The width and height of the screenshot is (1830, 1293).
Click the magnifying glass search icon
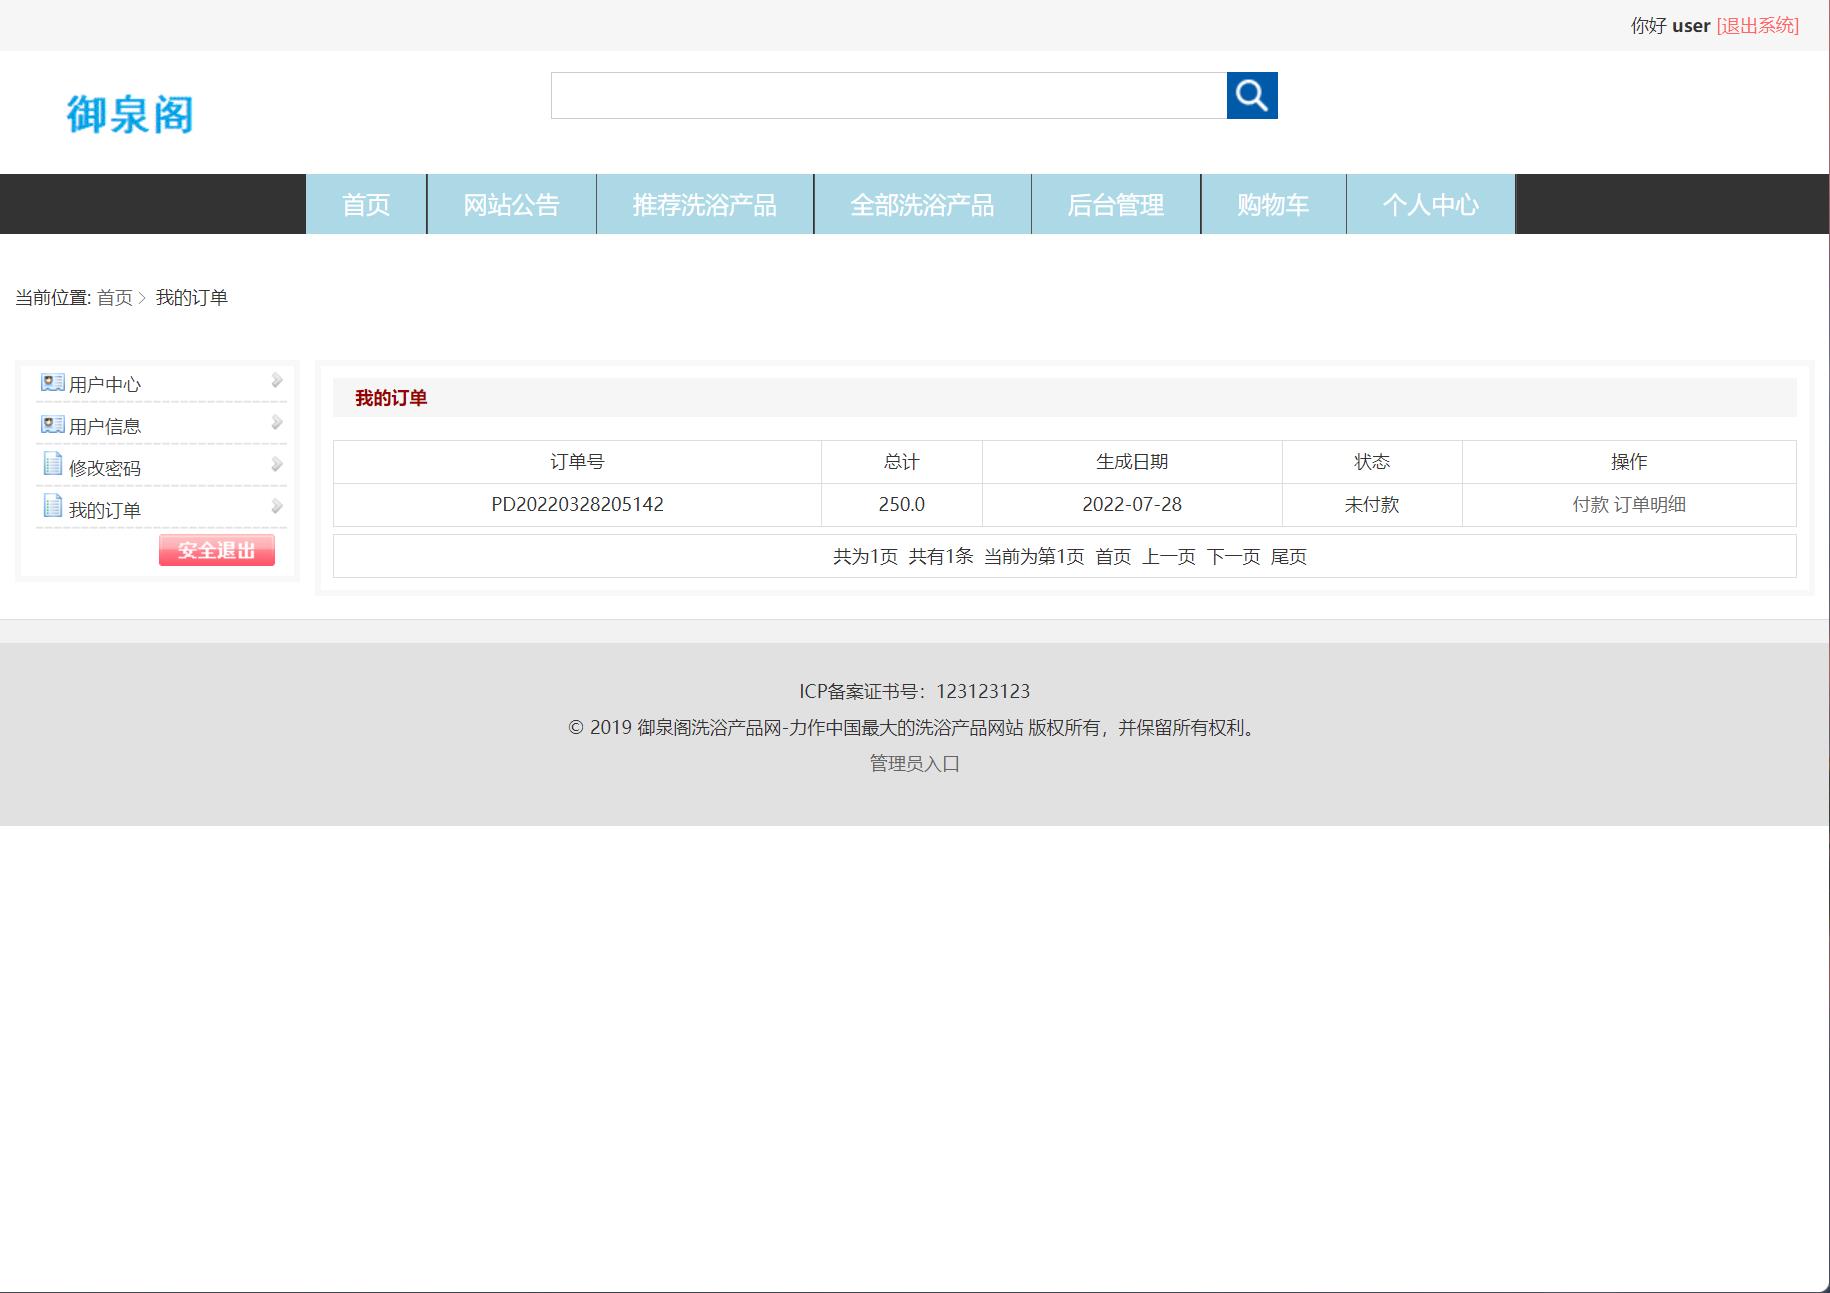(1252, 96)
